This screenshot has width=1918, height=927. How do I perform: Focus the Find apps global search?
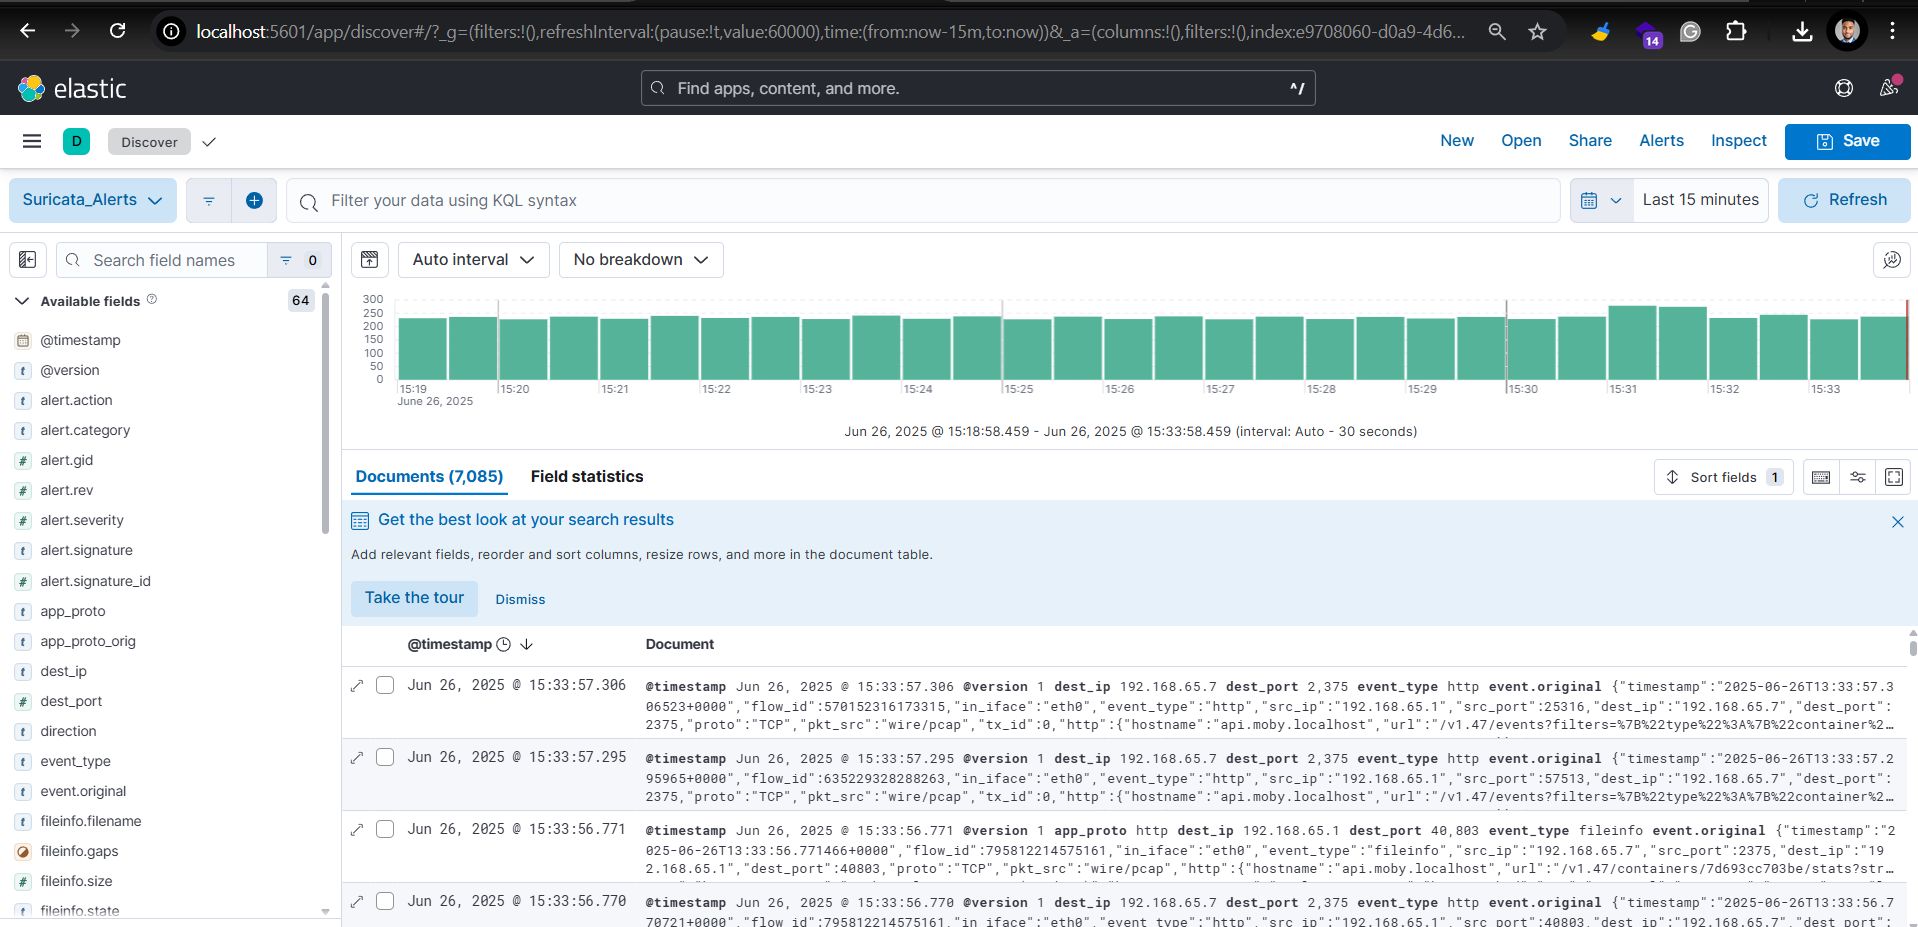977,88
